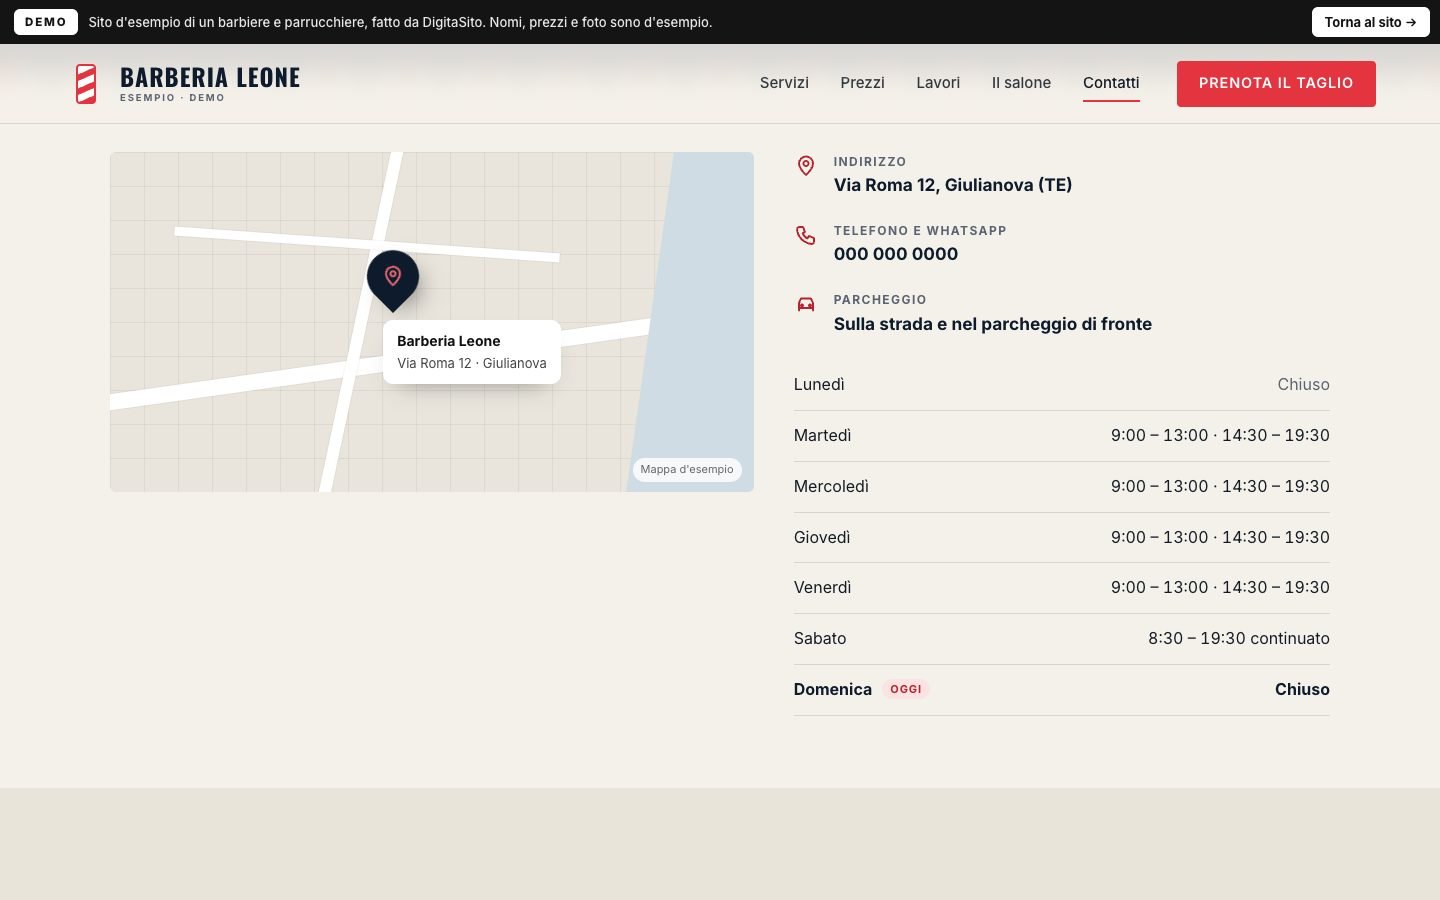Click the PARCHEGGIO heading label
This screenshot has height=900, width=1440.
pos(880,300)
